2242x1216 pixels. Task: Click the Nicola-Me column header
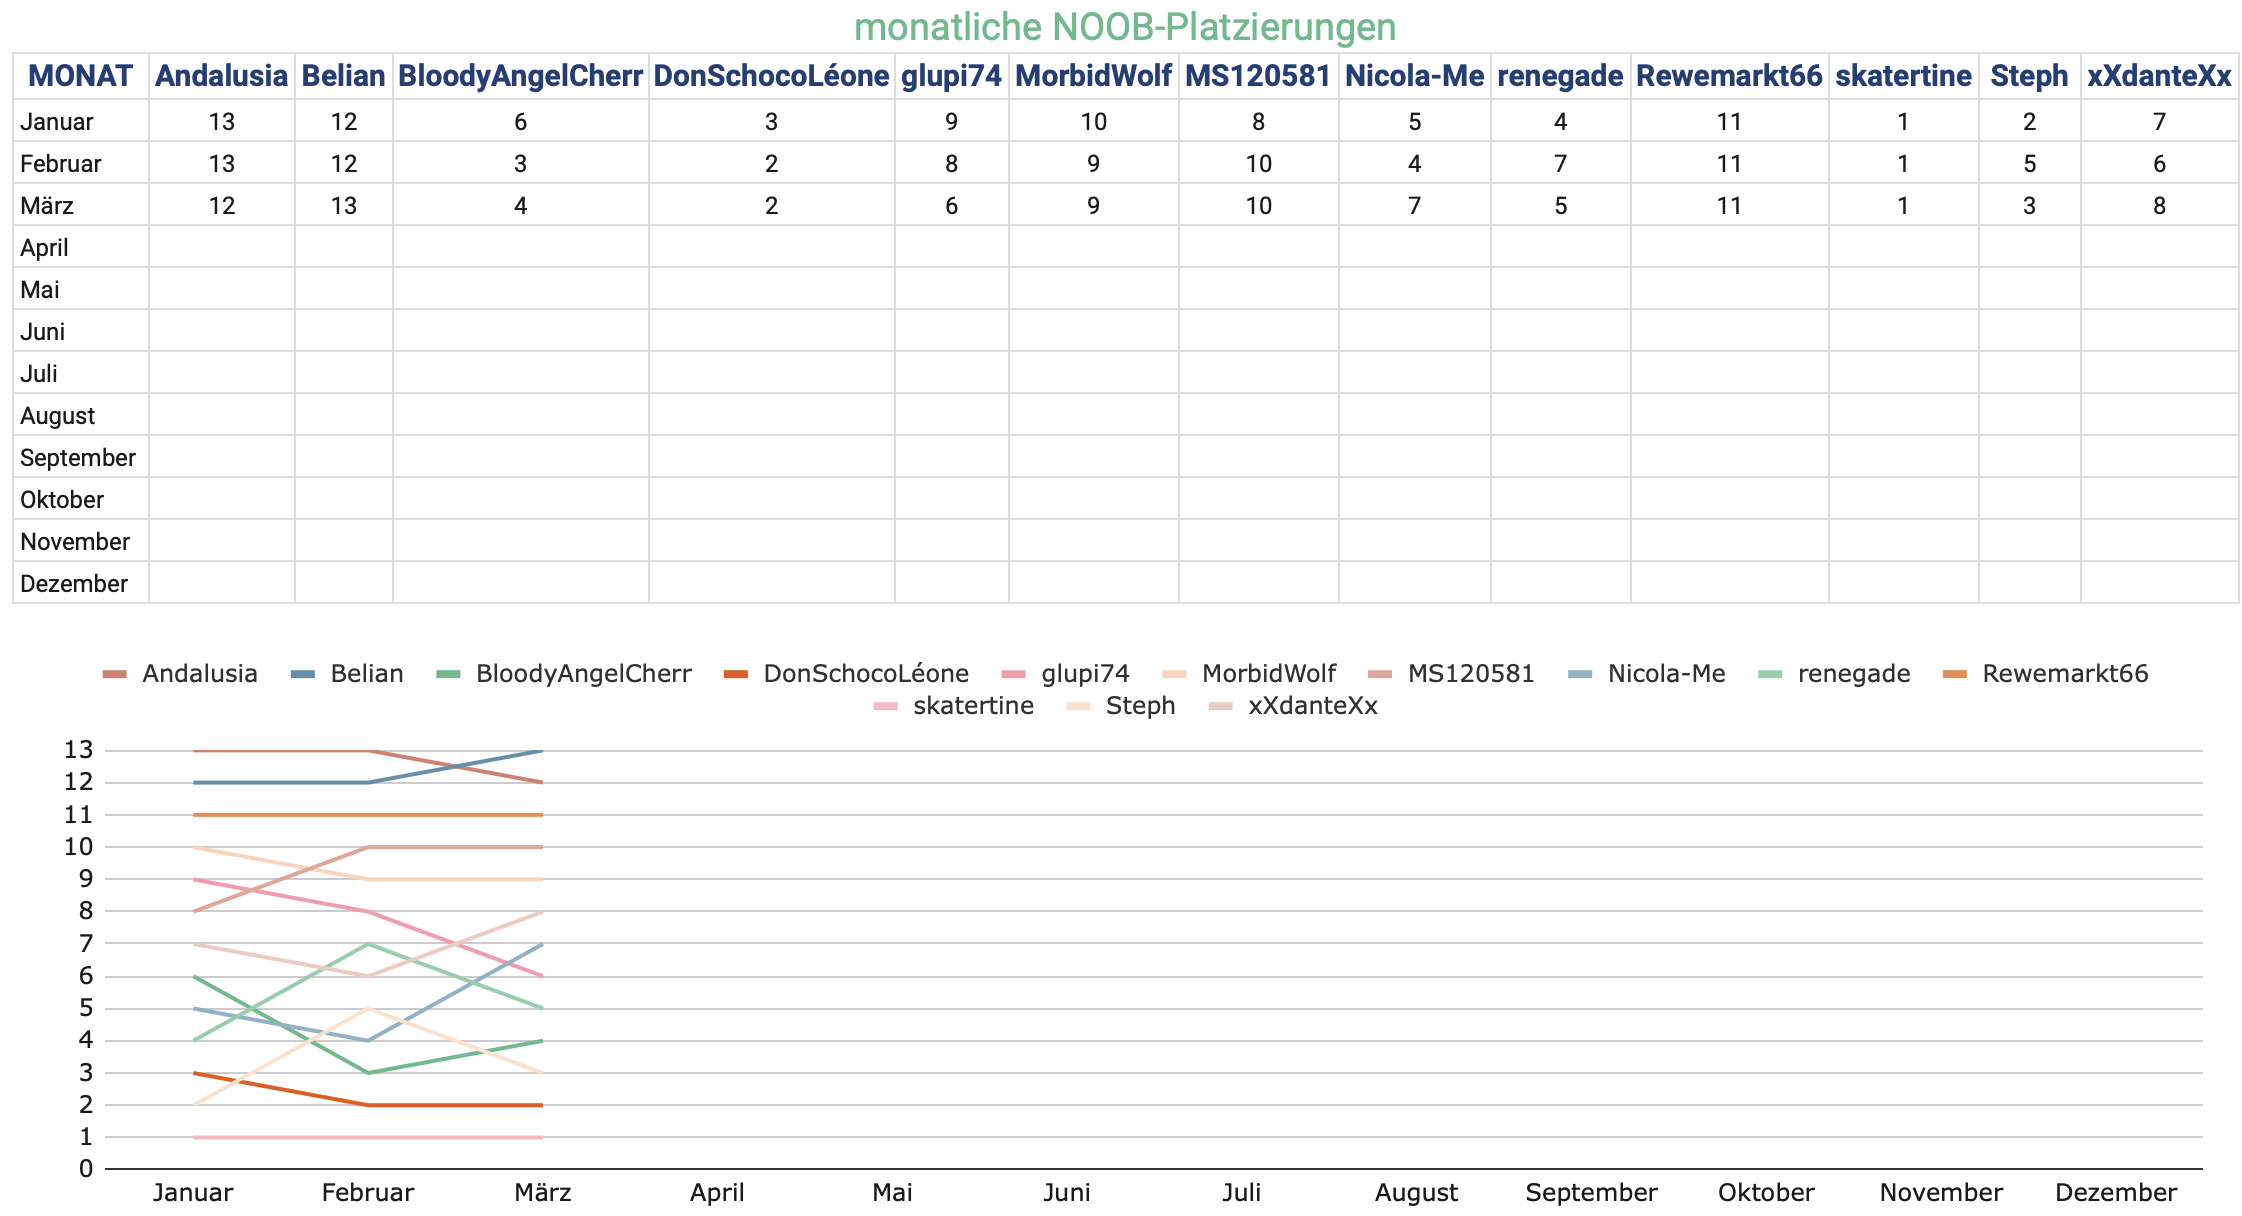tap(1415, 76)
